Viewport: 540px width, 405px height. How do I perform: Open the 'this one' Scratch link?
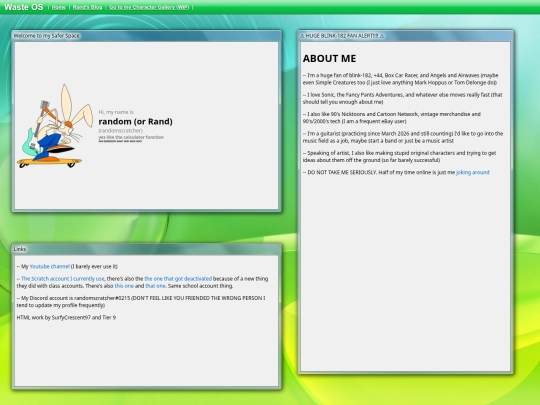point(124,286)
